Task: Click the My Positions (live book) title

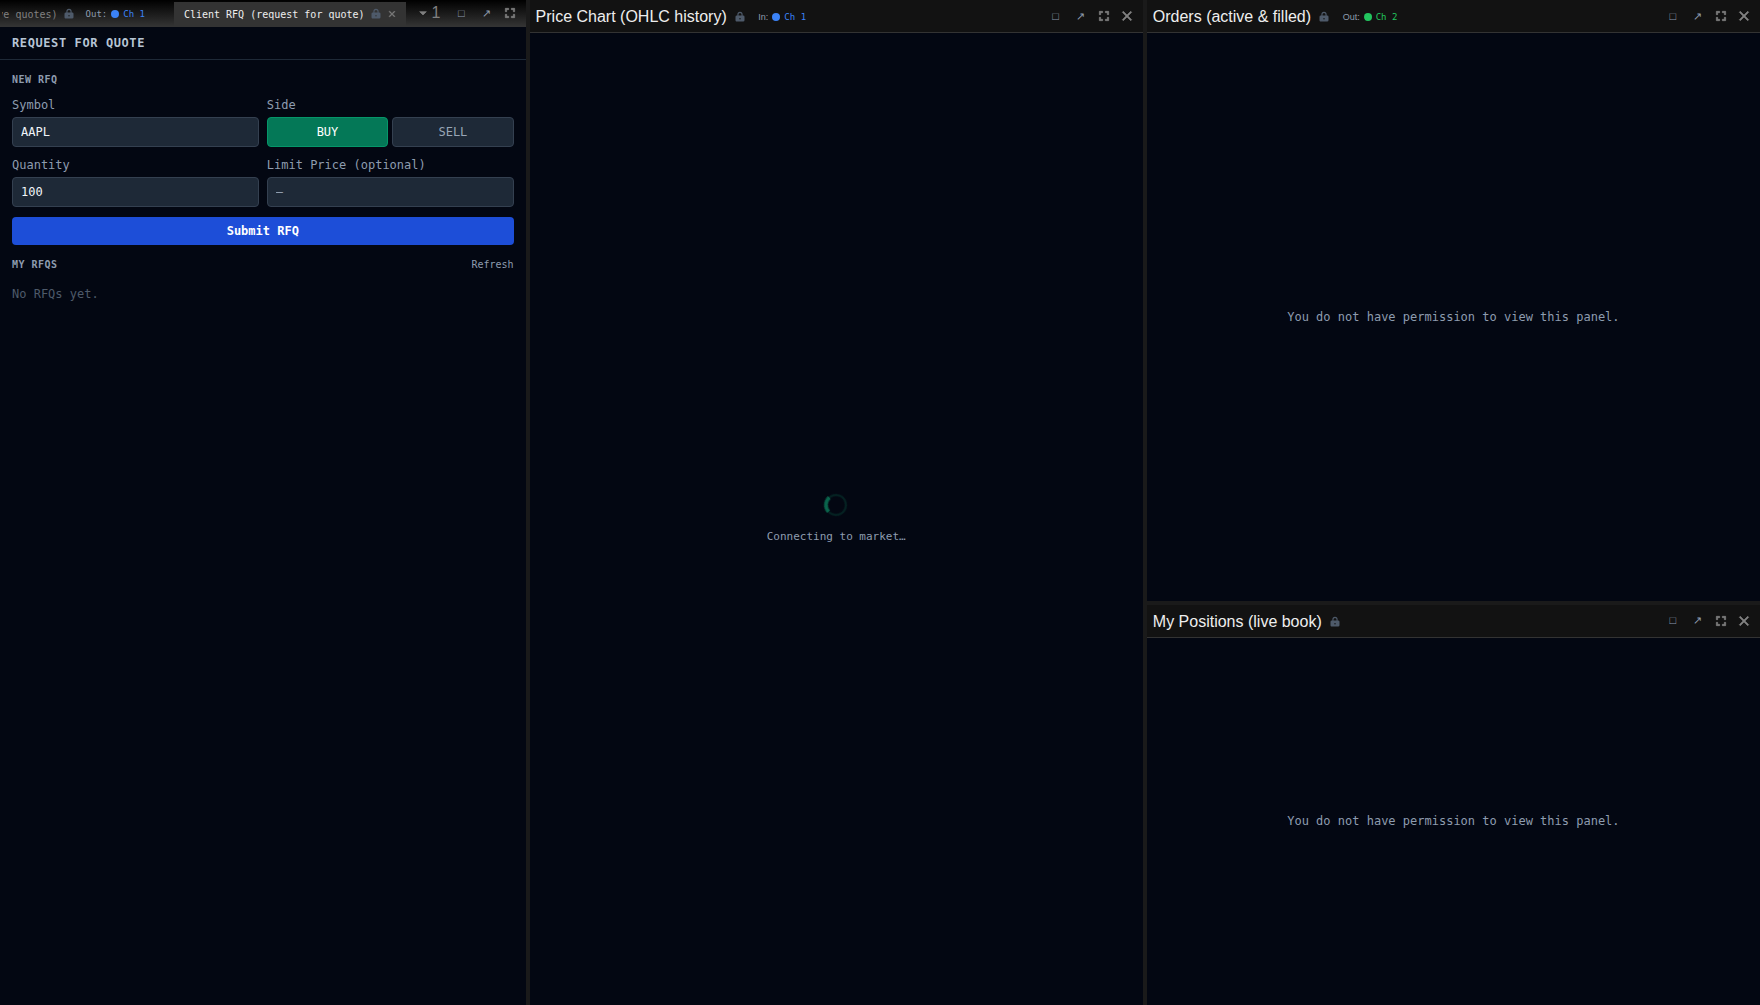Action: (1237, 622)
